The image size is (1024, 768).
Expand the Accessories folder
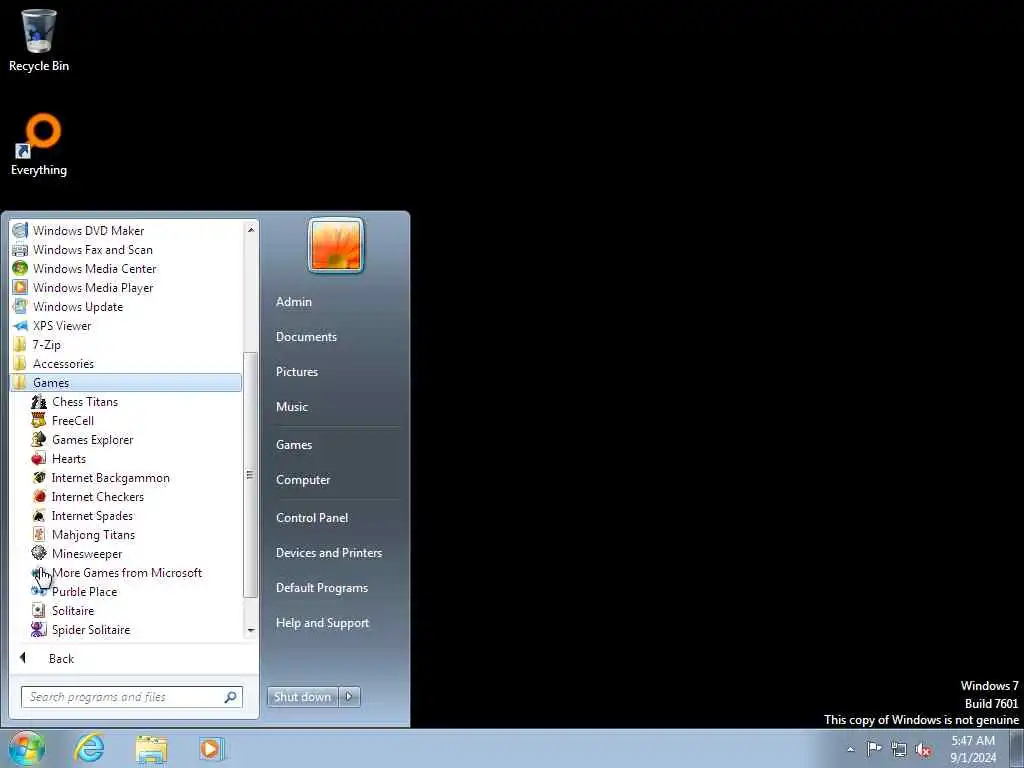126,363
